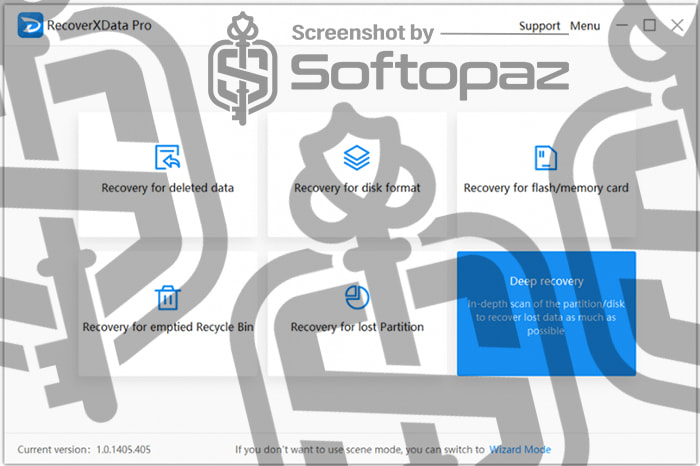Viewport: 700px width, 466px height.
Task: Click the emptied Recycle Bin trash icon
Action: 167,297
